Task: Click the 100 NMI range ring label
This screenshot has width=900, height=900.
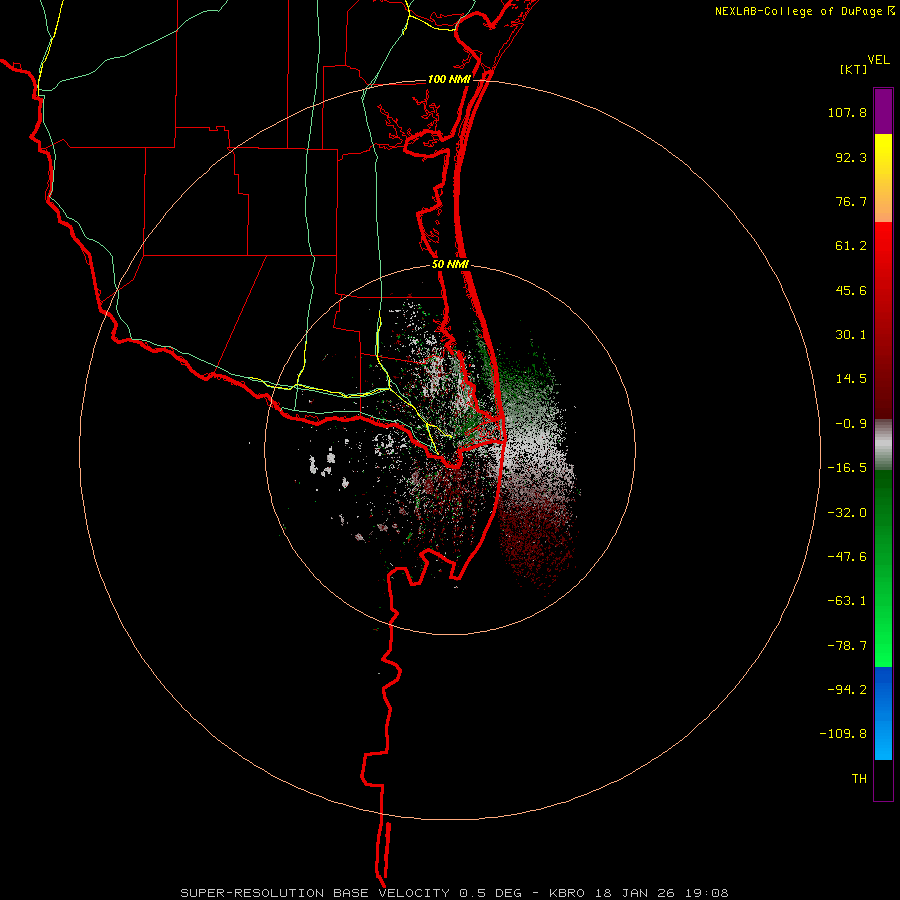Action: tap(449, 79)
